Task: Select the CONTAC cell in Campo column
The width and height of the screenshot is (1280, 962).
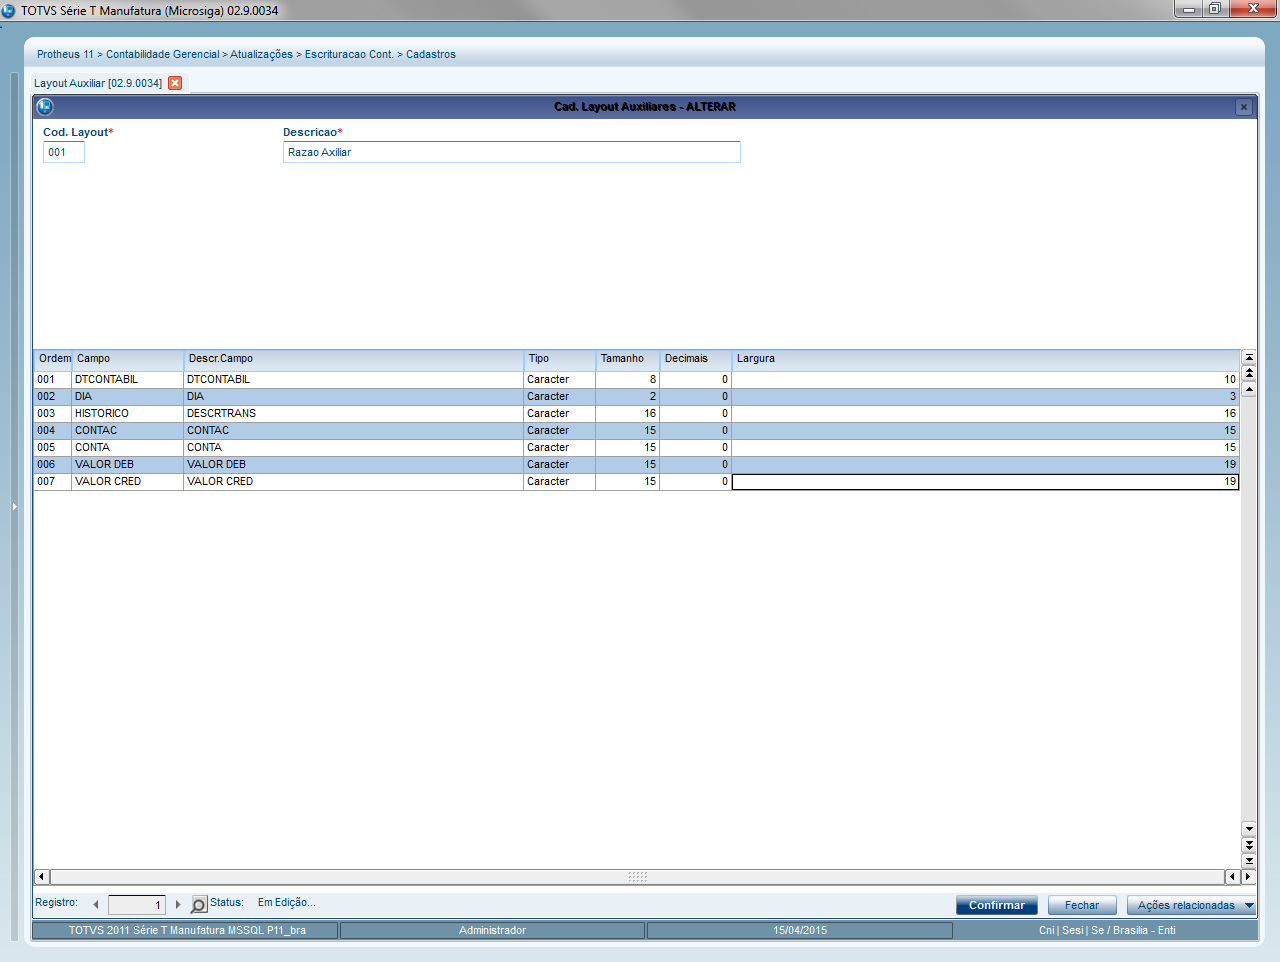Action: (x=128, y=431)
